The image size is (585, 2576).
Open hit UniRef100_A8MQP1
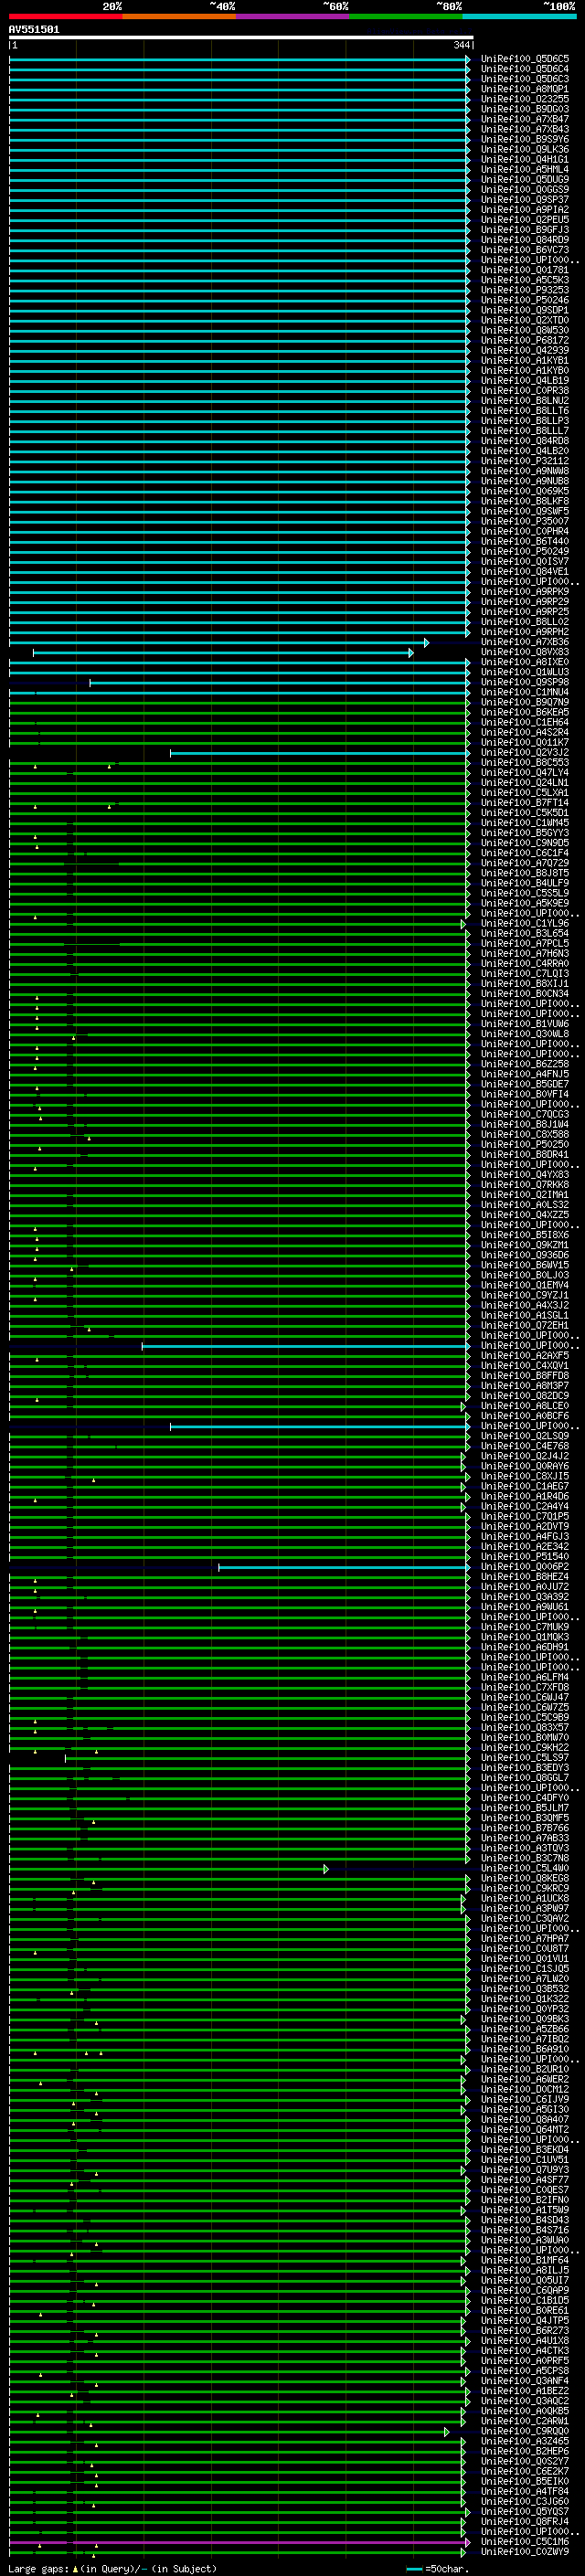click(525, 89)
